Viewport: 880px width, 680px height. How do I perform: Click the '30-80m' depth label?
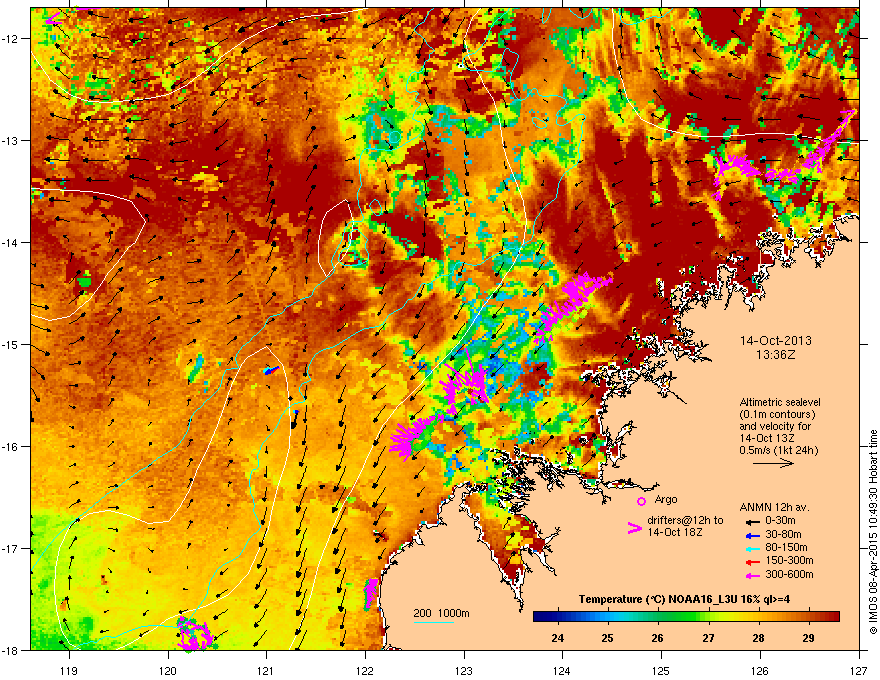point(783,535)
